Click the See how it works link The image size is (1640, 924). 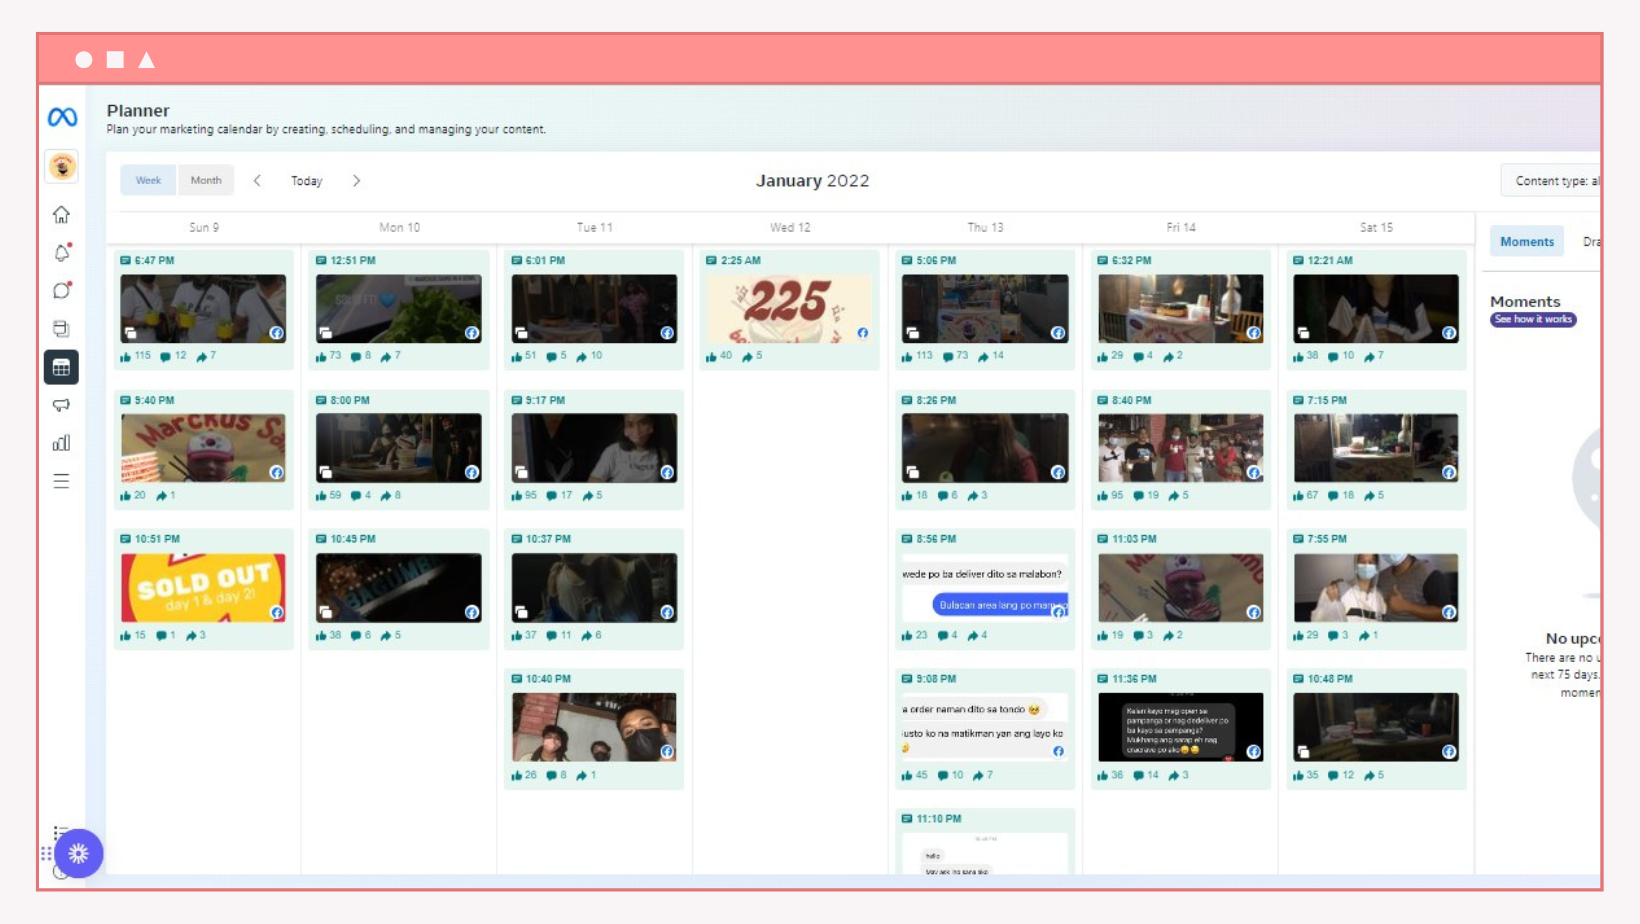tap(1533, 319)
